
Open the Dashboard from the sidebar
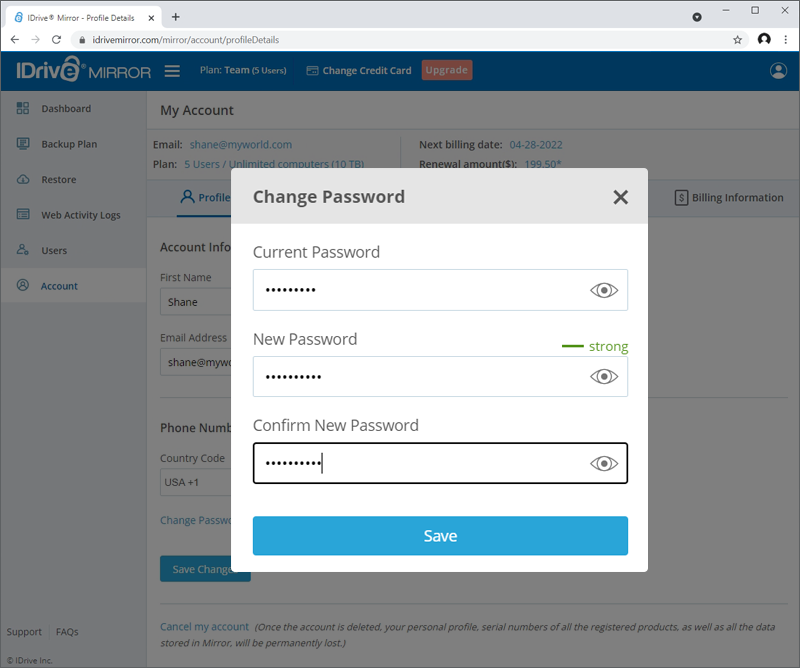click(x=65, y=108)
